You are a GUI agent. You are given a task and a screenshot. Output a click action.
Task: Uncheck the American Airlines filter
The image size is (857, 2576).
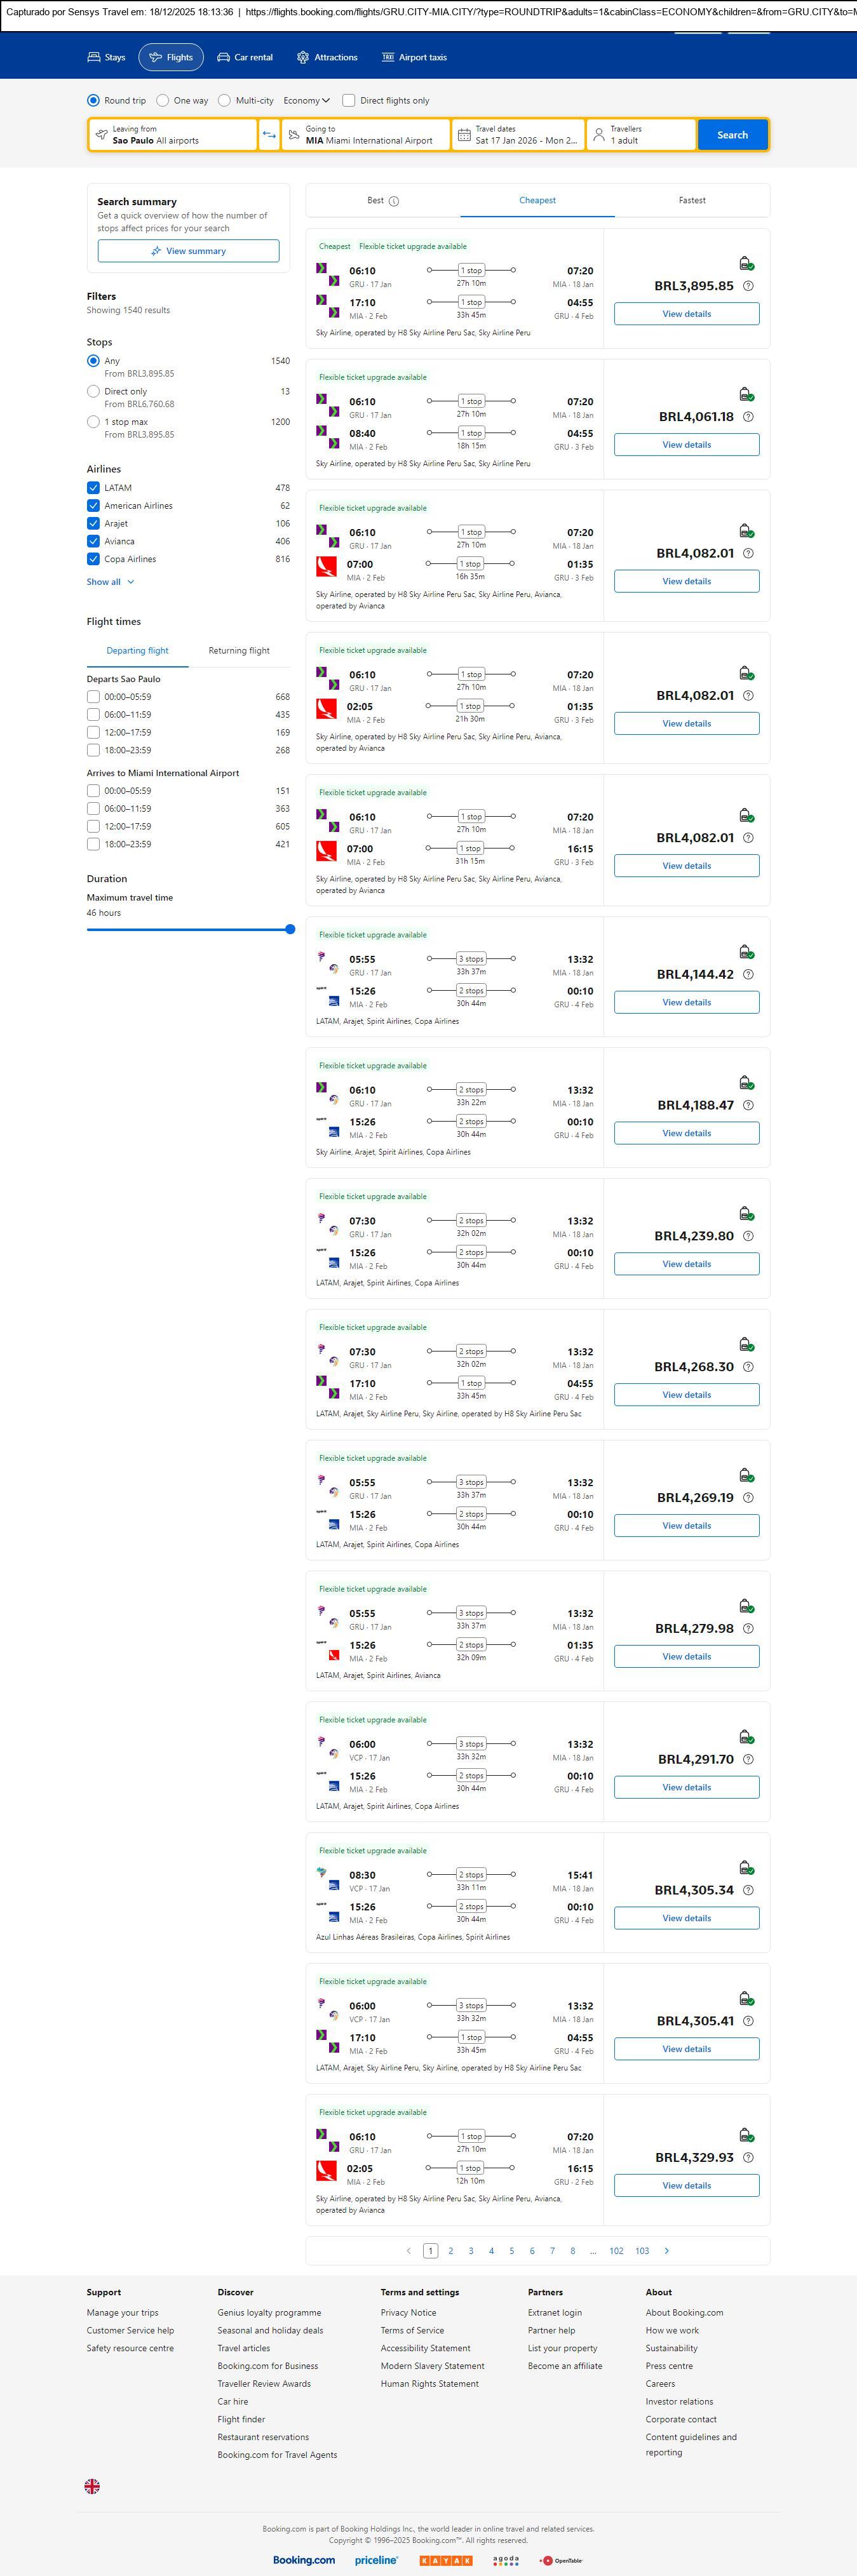pos(93,506)
